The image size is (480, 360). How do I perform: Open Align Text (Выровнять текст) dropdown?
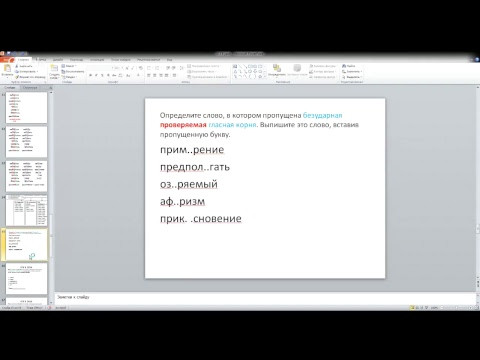(202, 71)
